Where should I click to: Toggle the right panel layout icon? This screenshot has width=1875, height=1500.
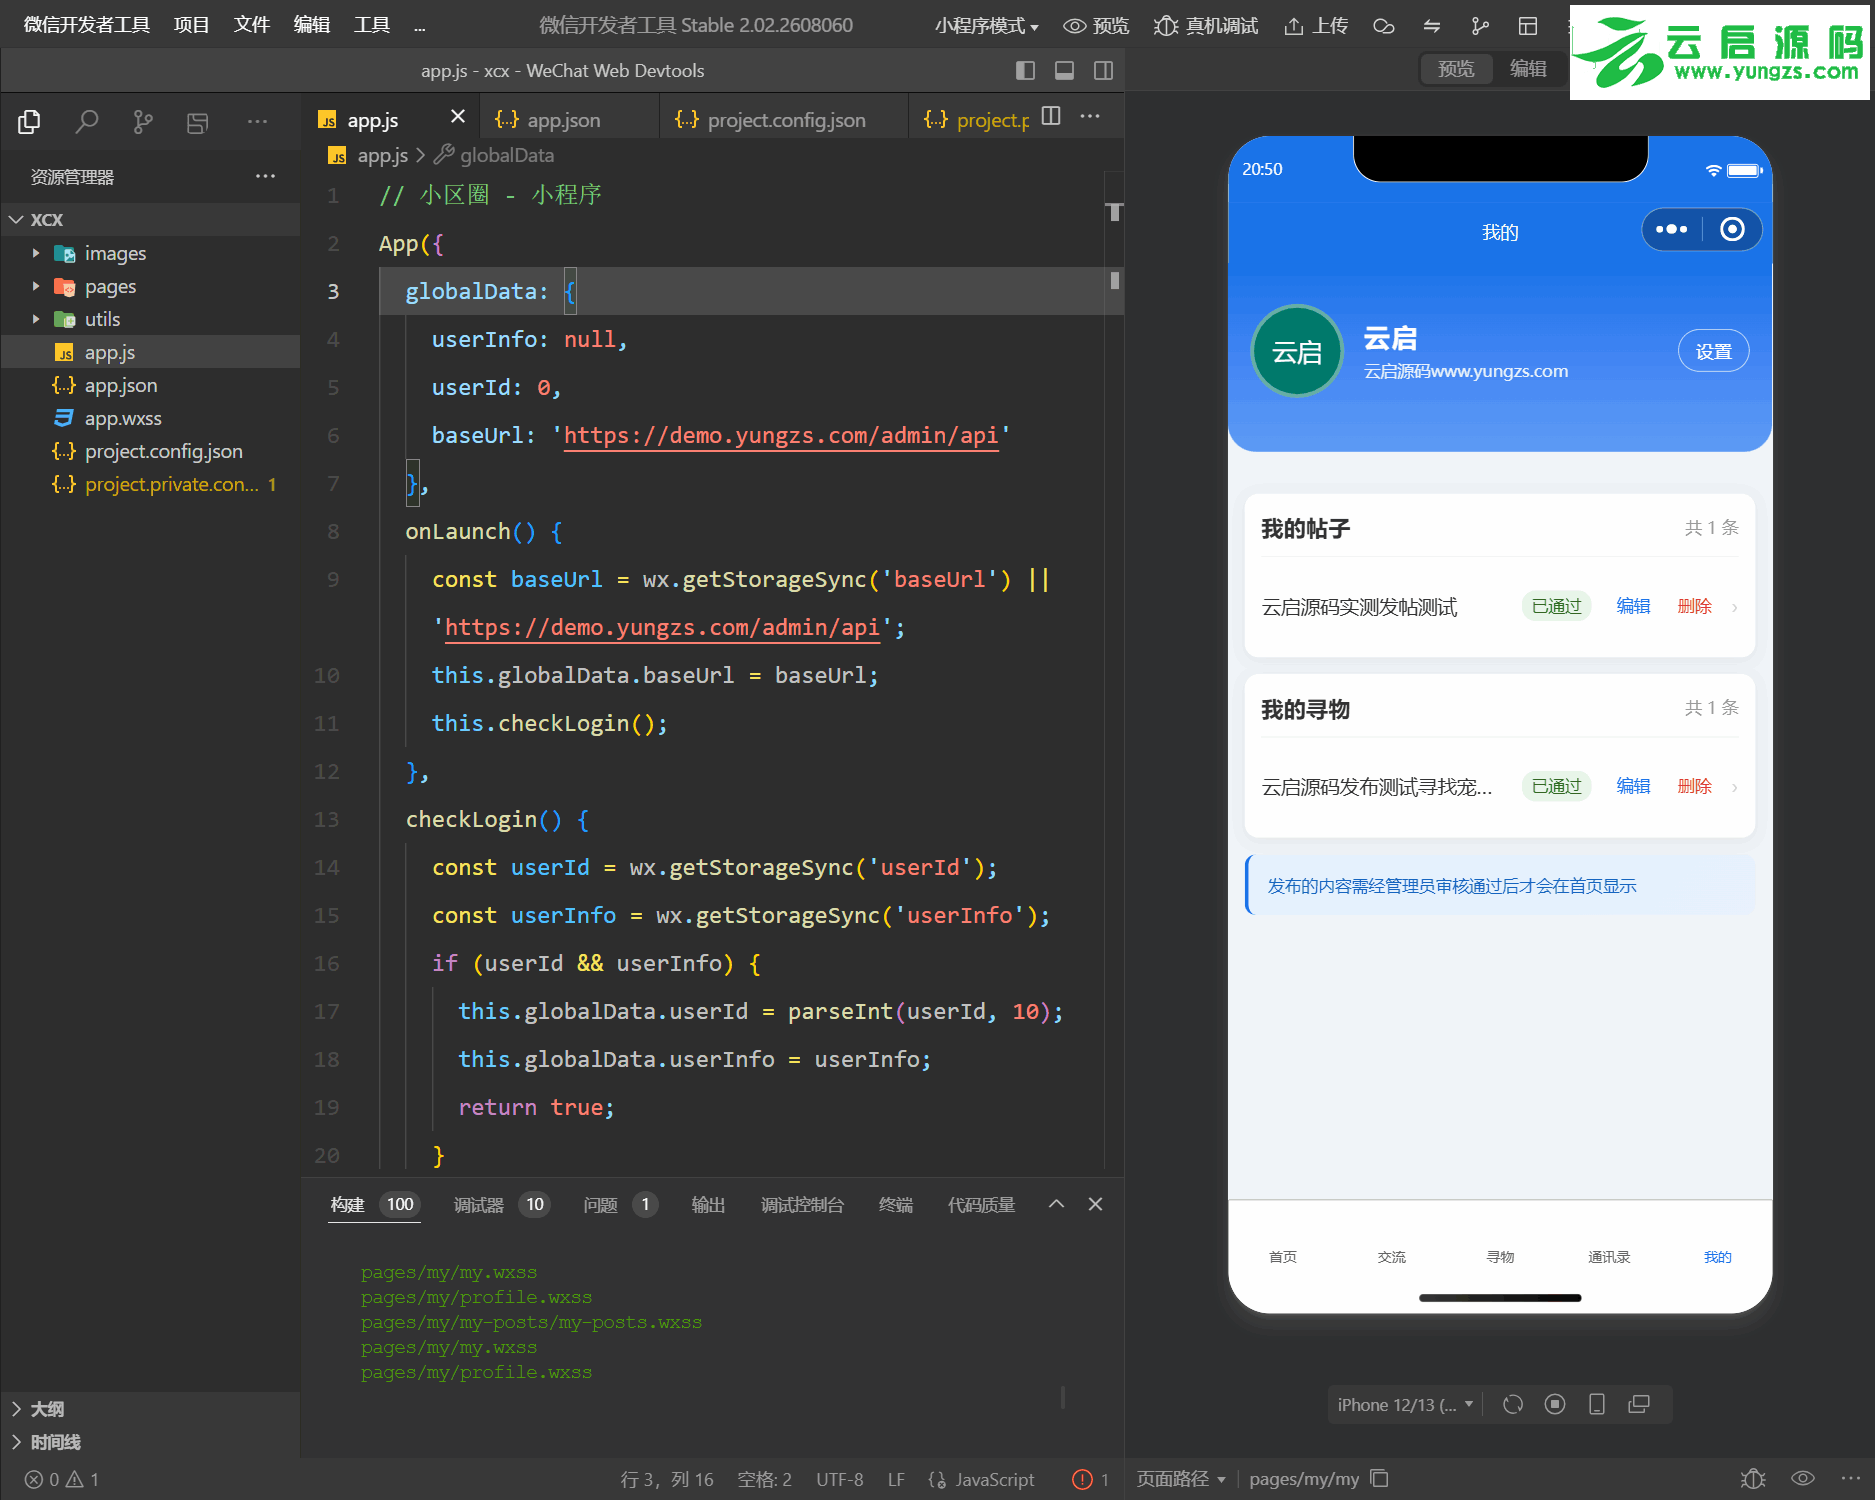(x=1103, y=70)
